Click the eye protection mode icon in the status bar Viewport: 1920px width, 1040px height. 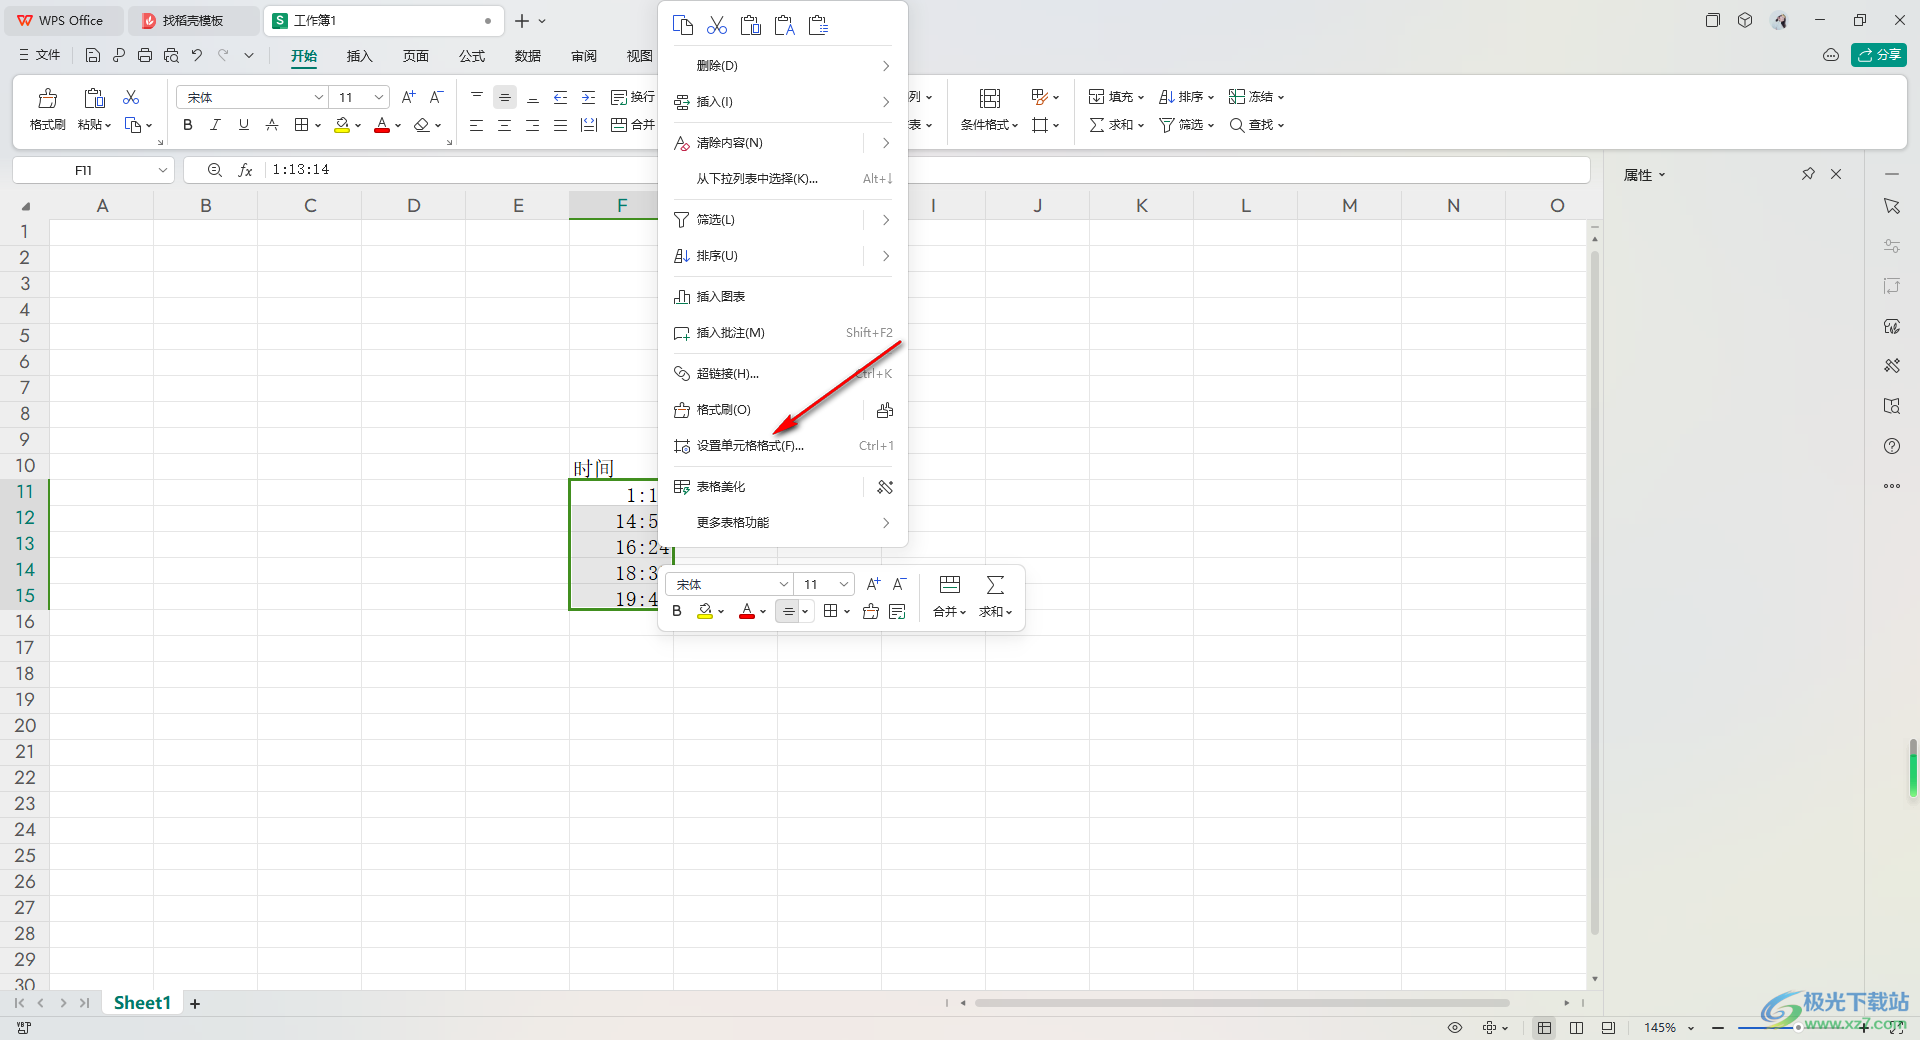(x=1455, y=1028)
